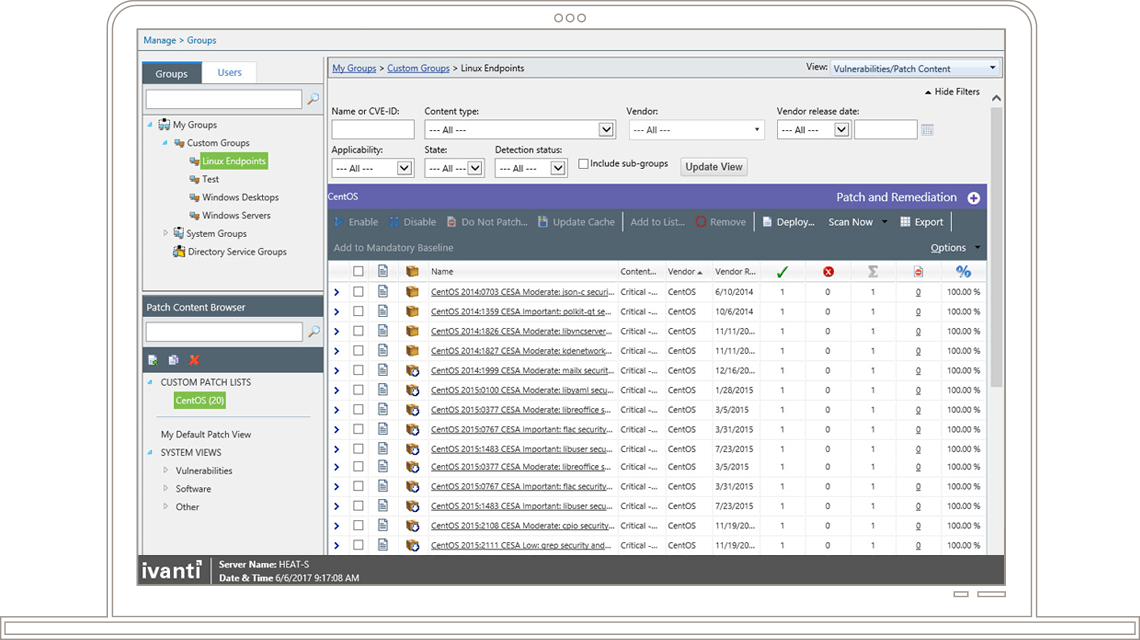Check the Include sub-groups checkbox

pyautogui.click(x=583, y=164)
